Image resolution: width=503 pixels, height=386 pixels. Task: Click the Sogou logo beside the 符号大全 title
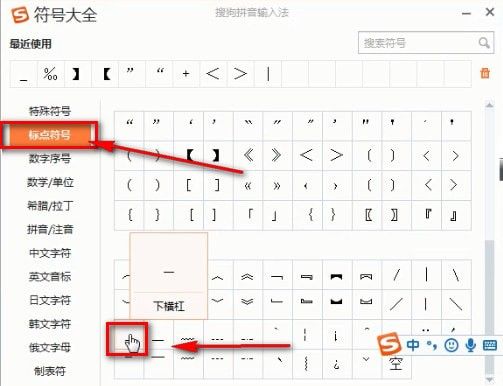pyautogui.click(x=20, y=15)
